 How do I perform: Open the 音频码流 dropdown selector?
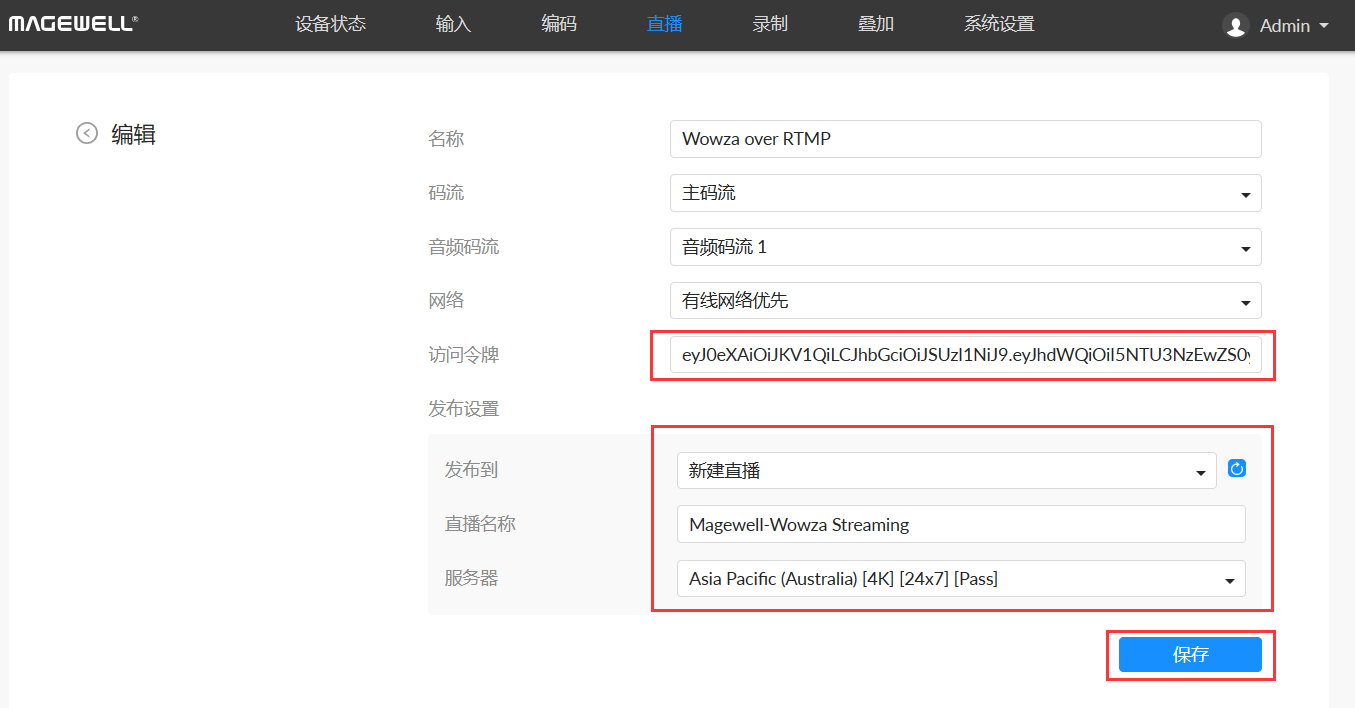965,247
